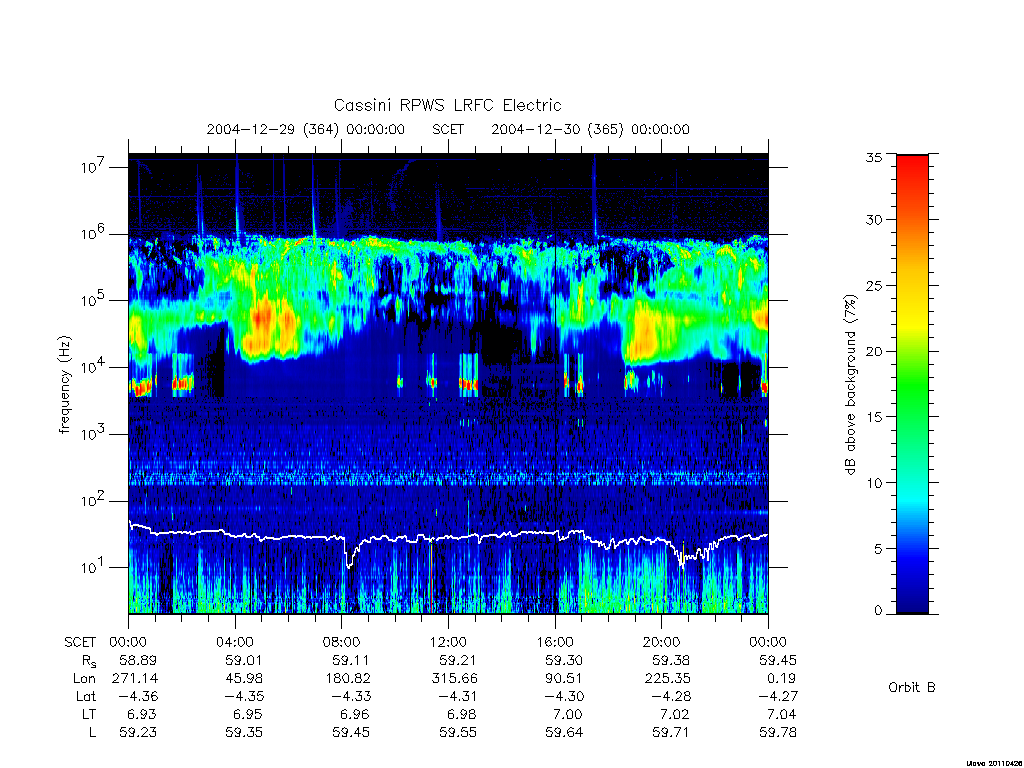Viewport: 1024px width, 768px height.
Task: Click the L value 59.78
Action: coord(777,733)
